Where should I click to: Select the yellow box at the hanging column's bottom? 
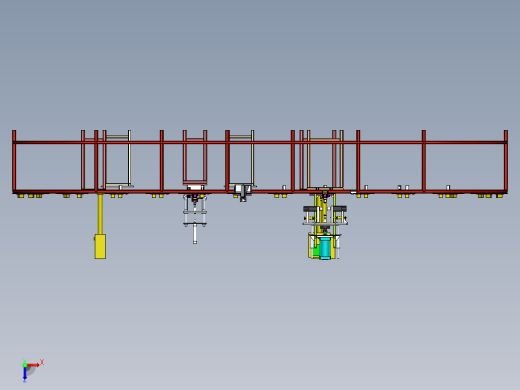pos(100,246)
